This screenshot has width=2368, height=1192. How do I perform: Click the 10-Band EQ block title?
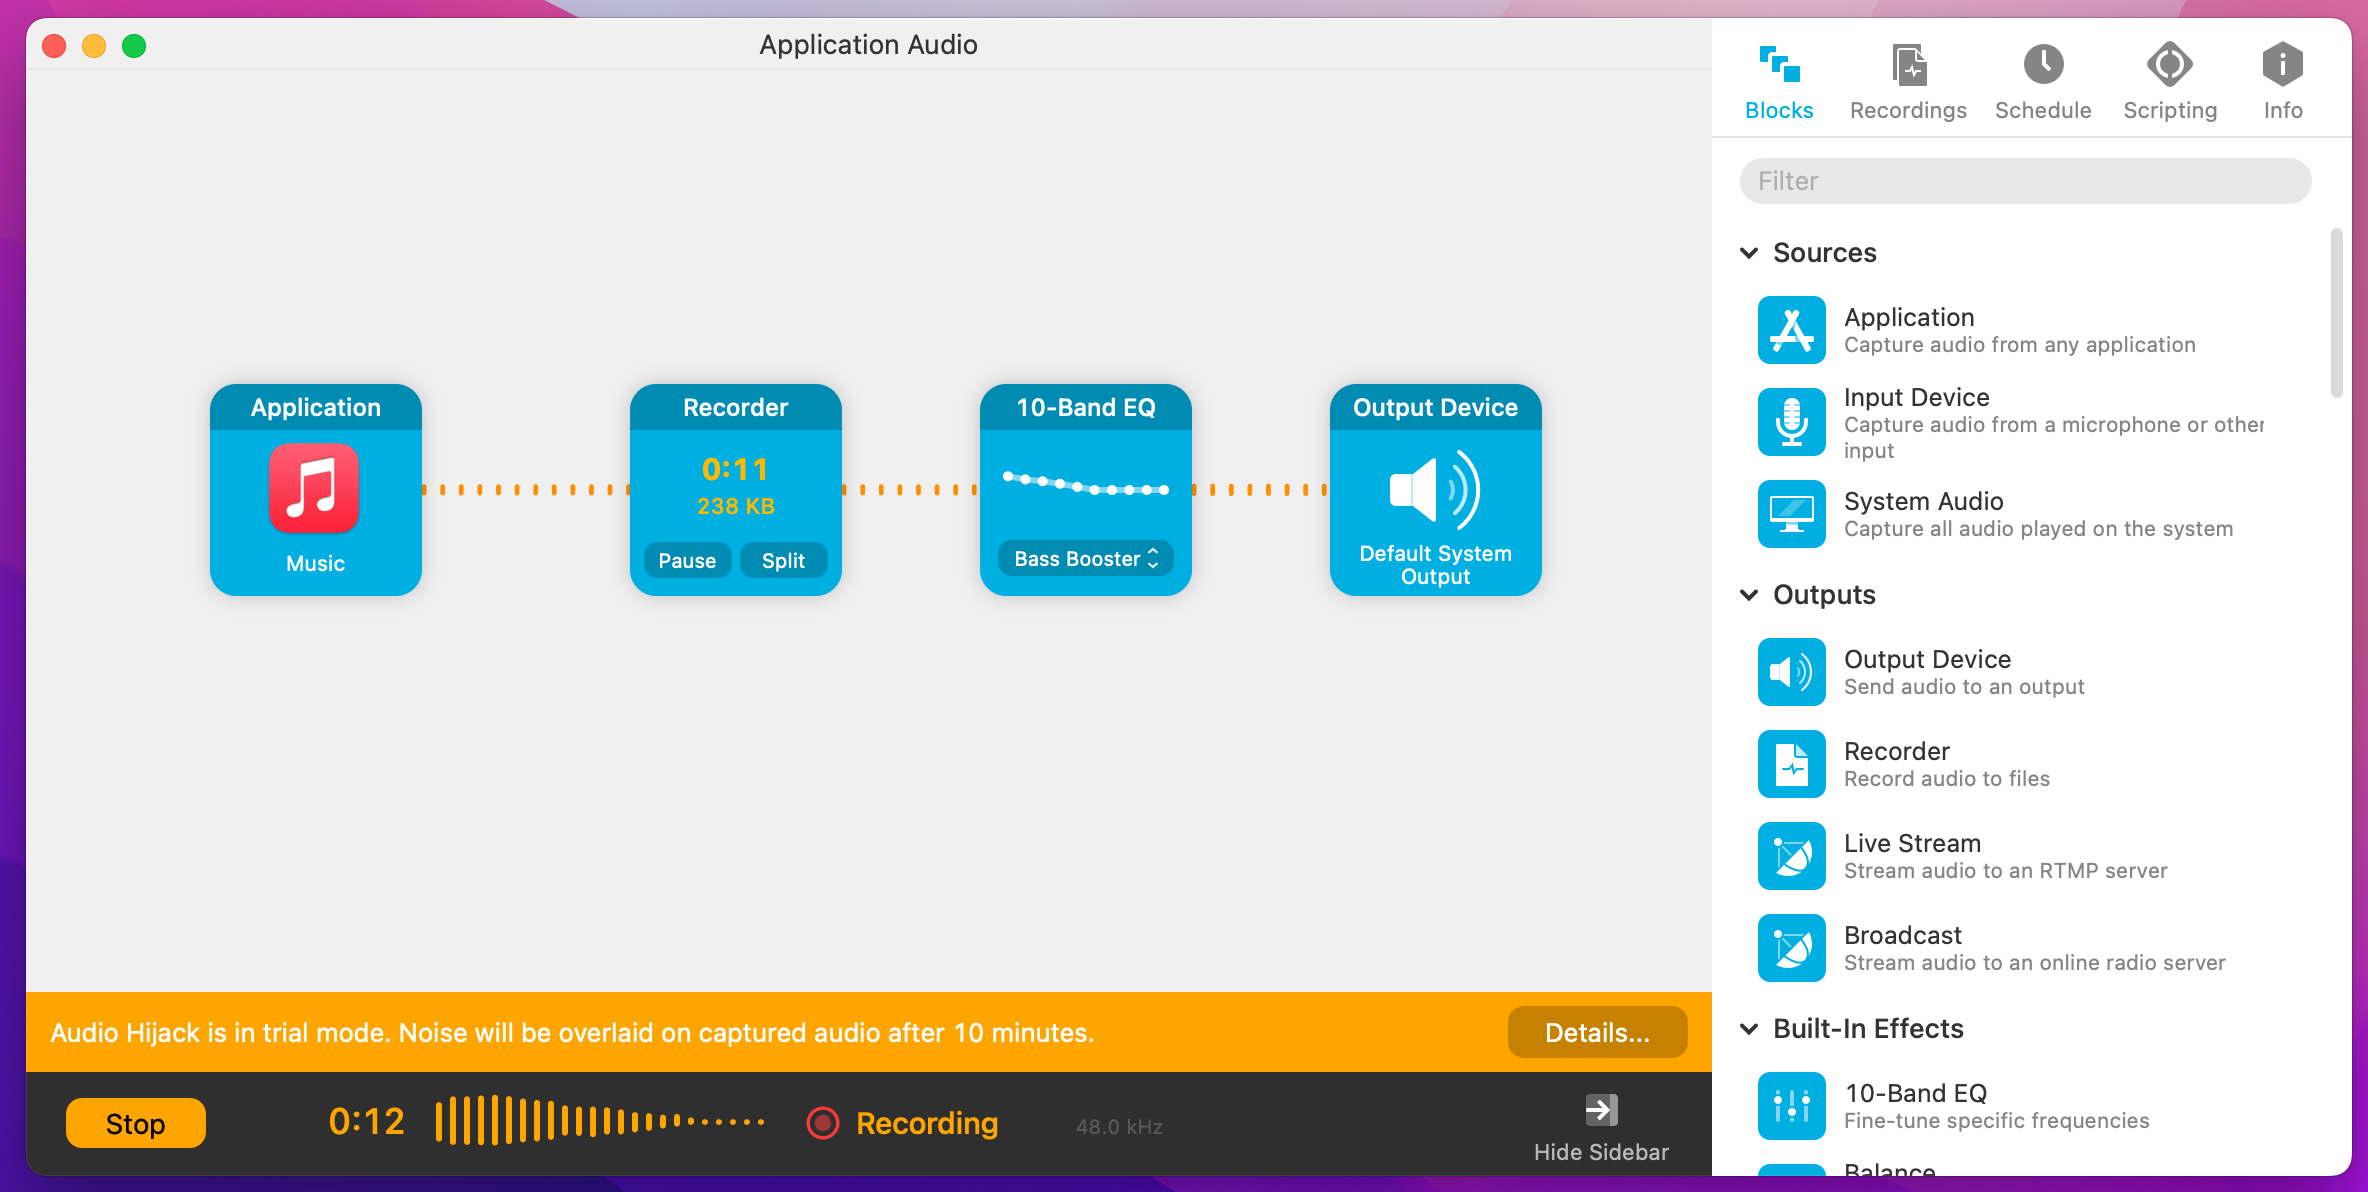(x=1086, y=407)
